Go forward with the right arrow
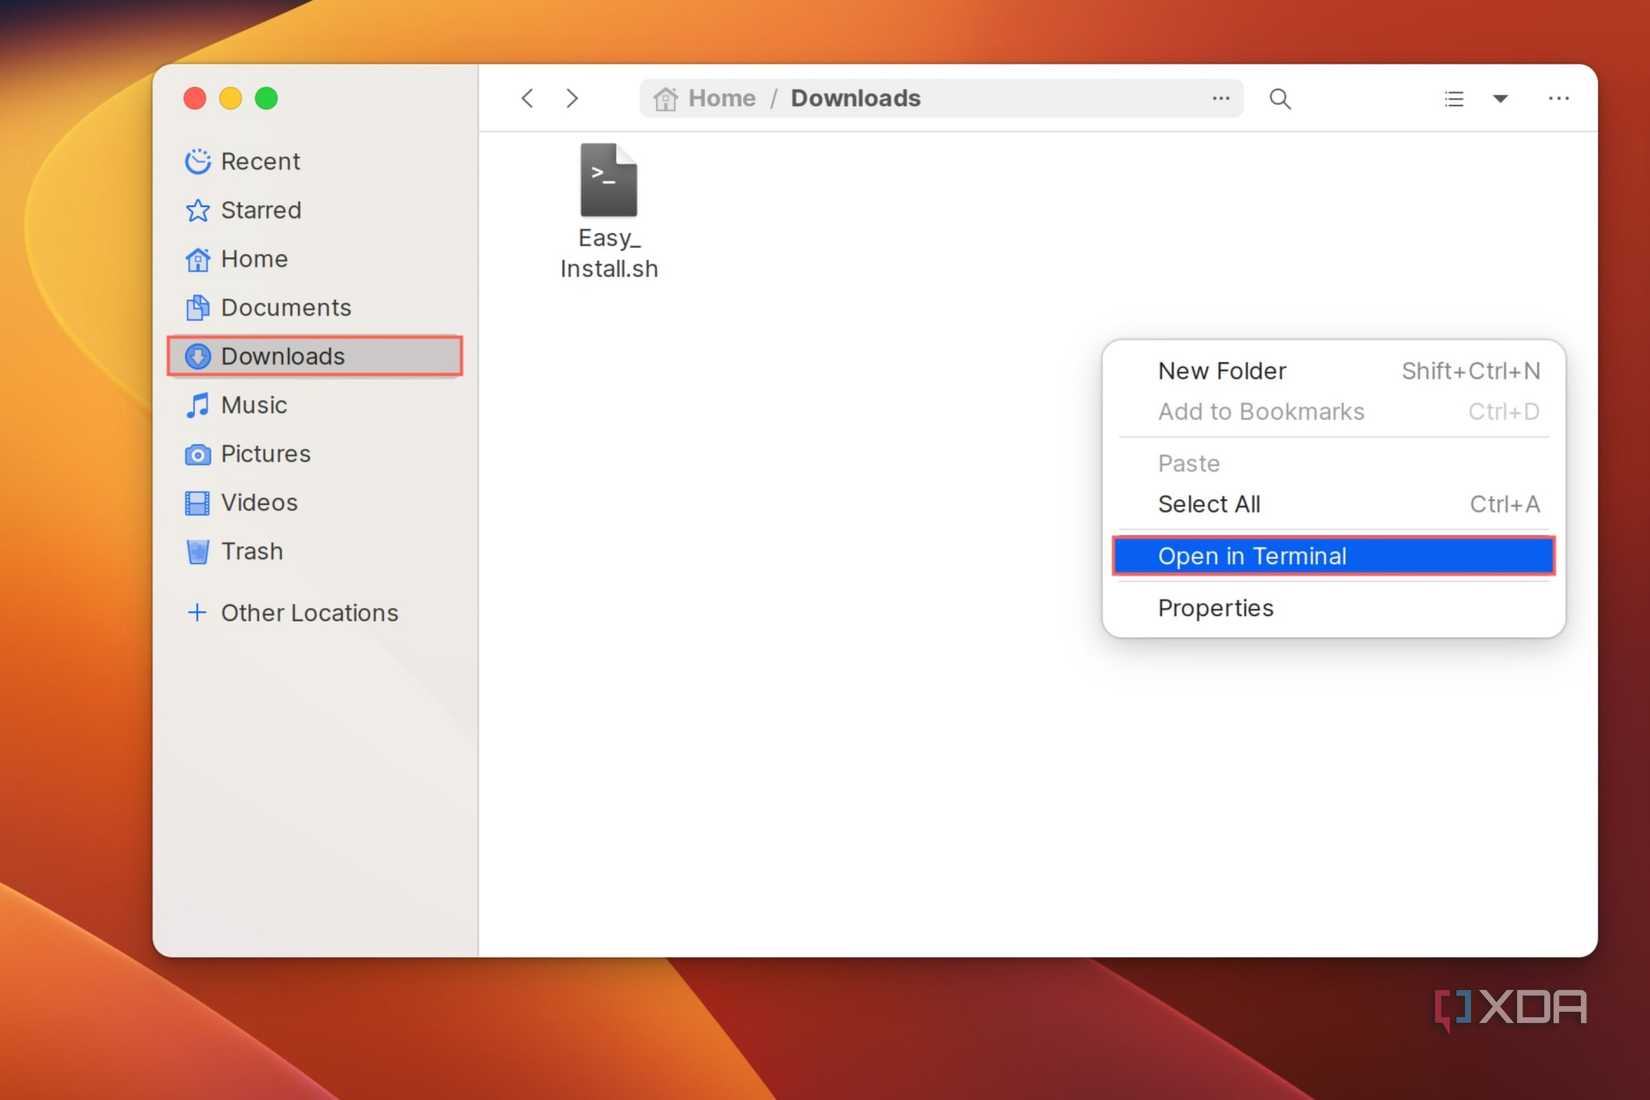The image size is (1650, 1100). (x=572, y=98)
